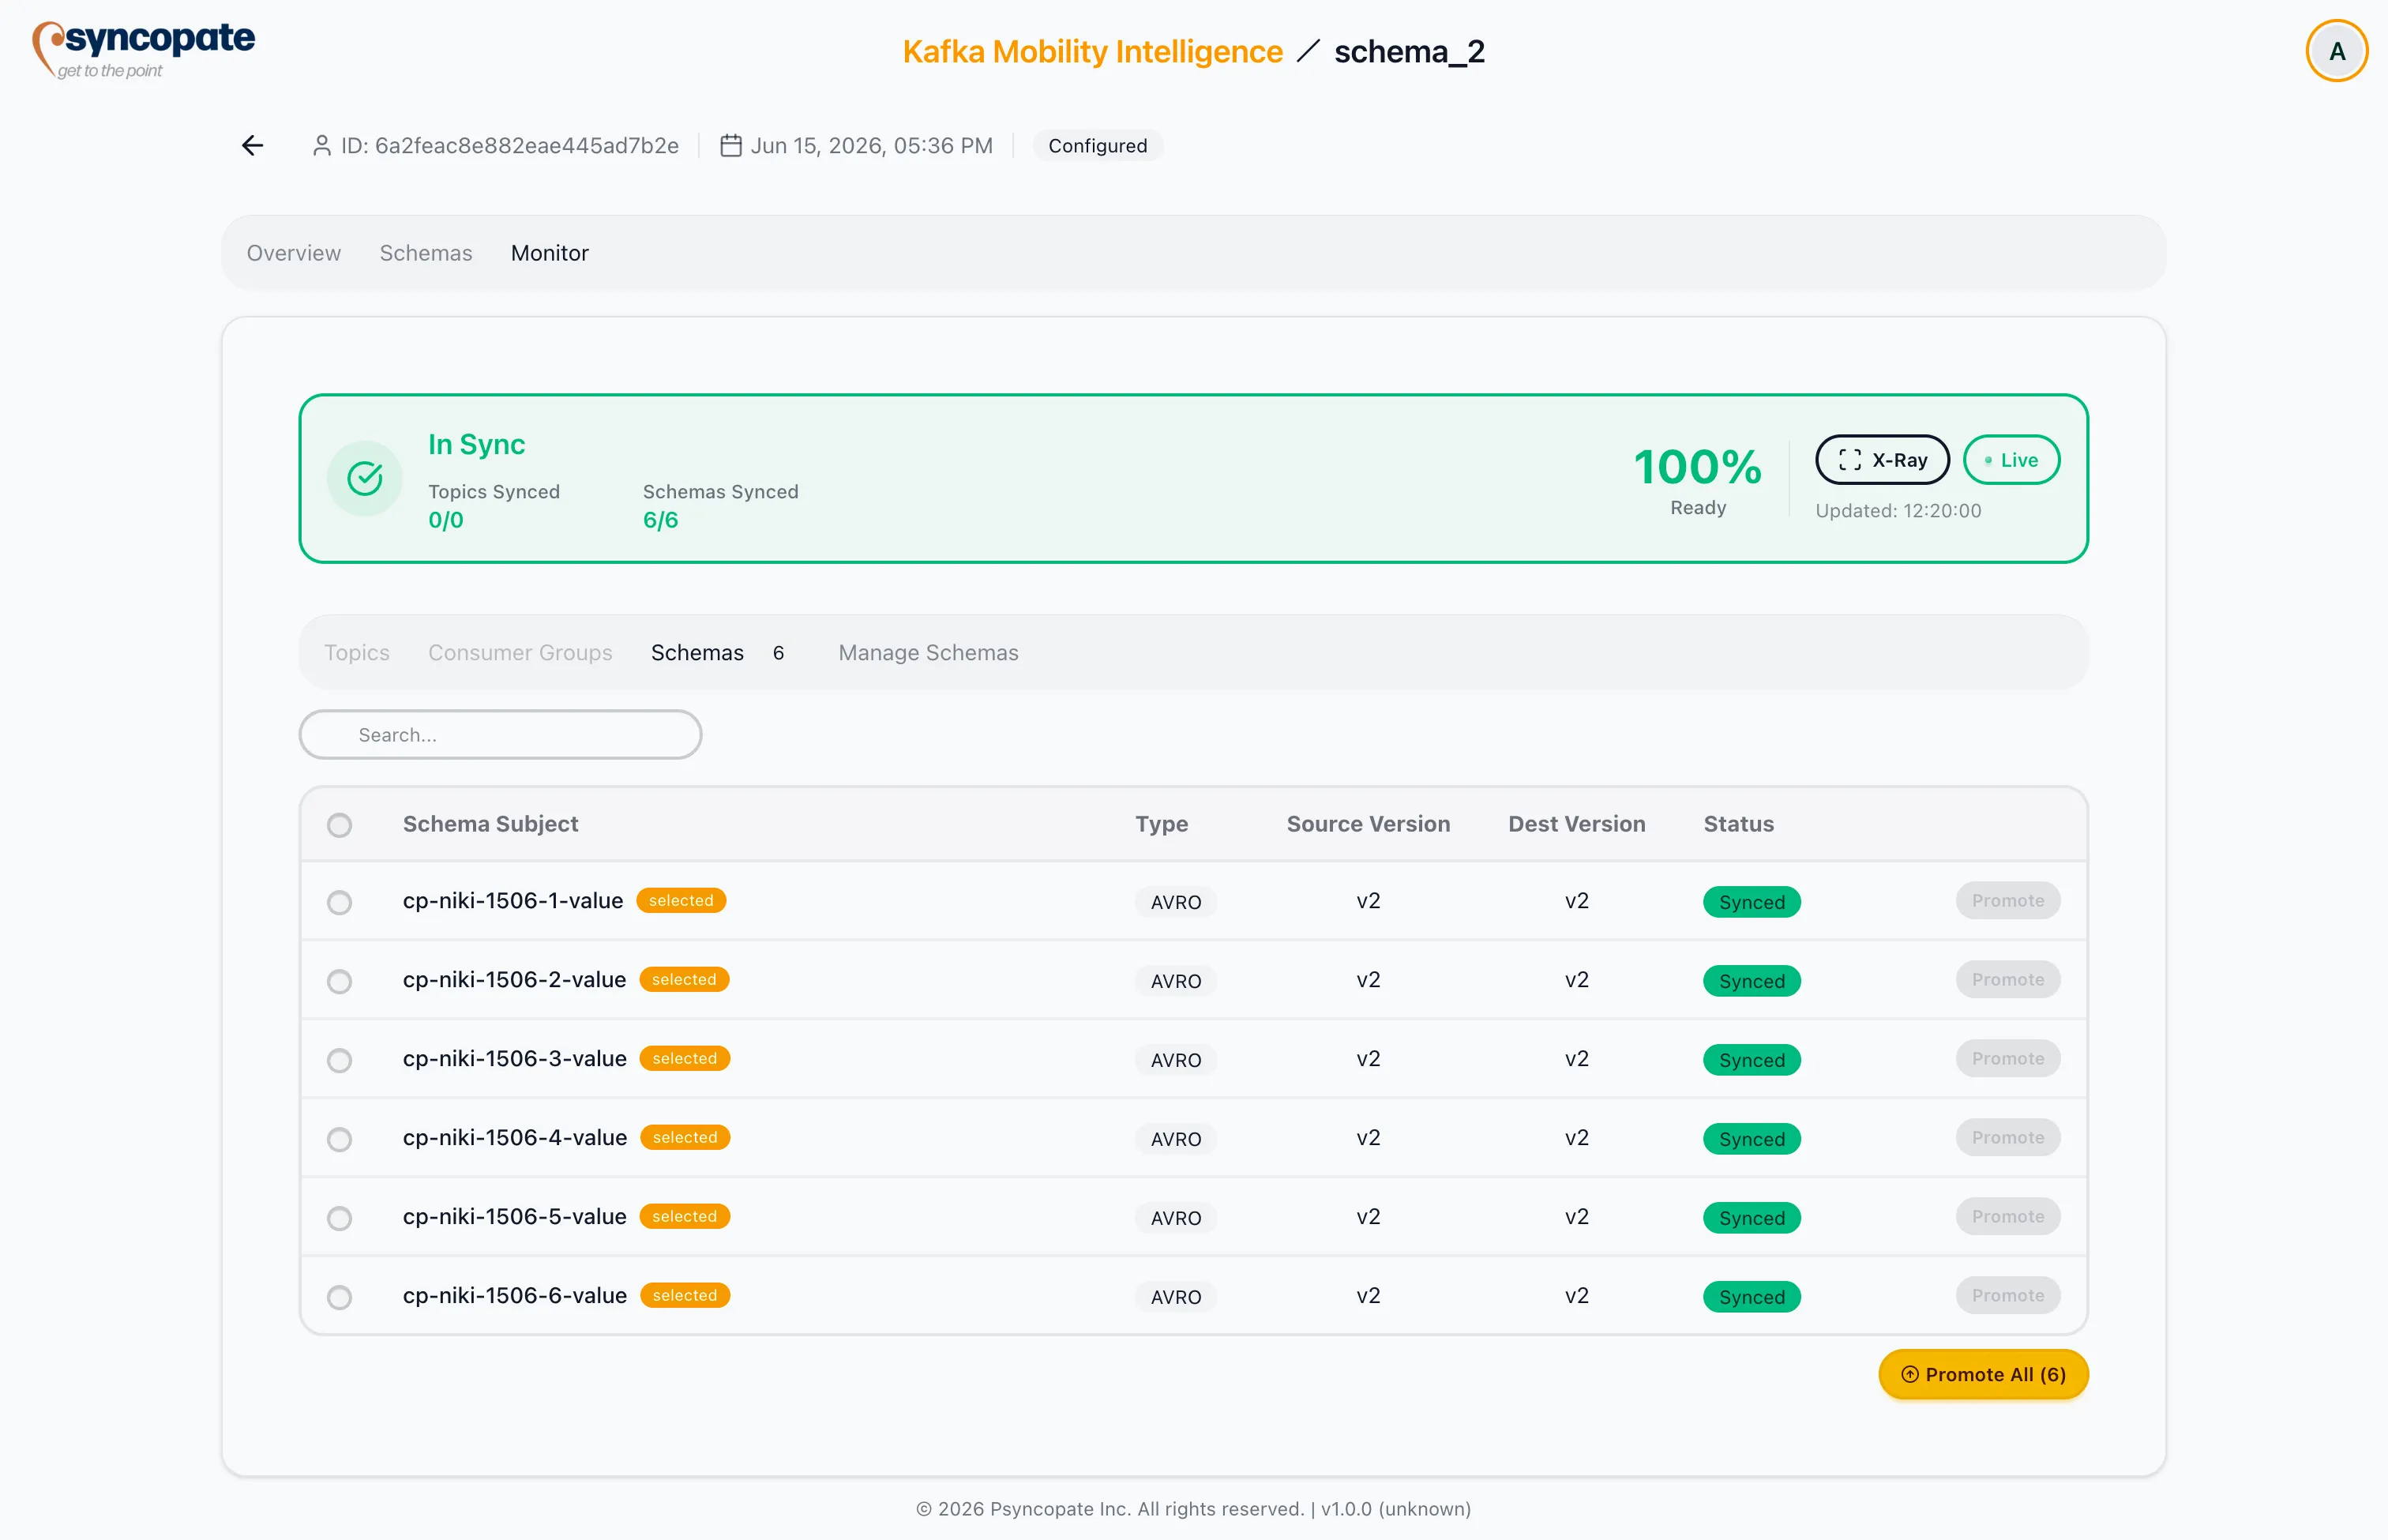
Task: Click the selected badge on cp-niki-1506-1-value
Action: click(x=681, y=900)
